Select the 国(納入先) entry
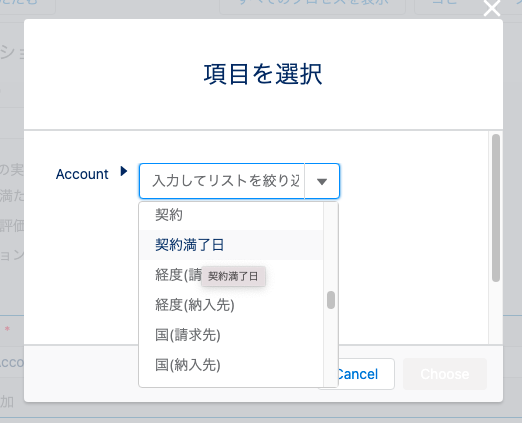The width and height of the screenshot is (522, 423). tap(231, 365)
